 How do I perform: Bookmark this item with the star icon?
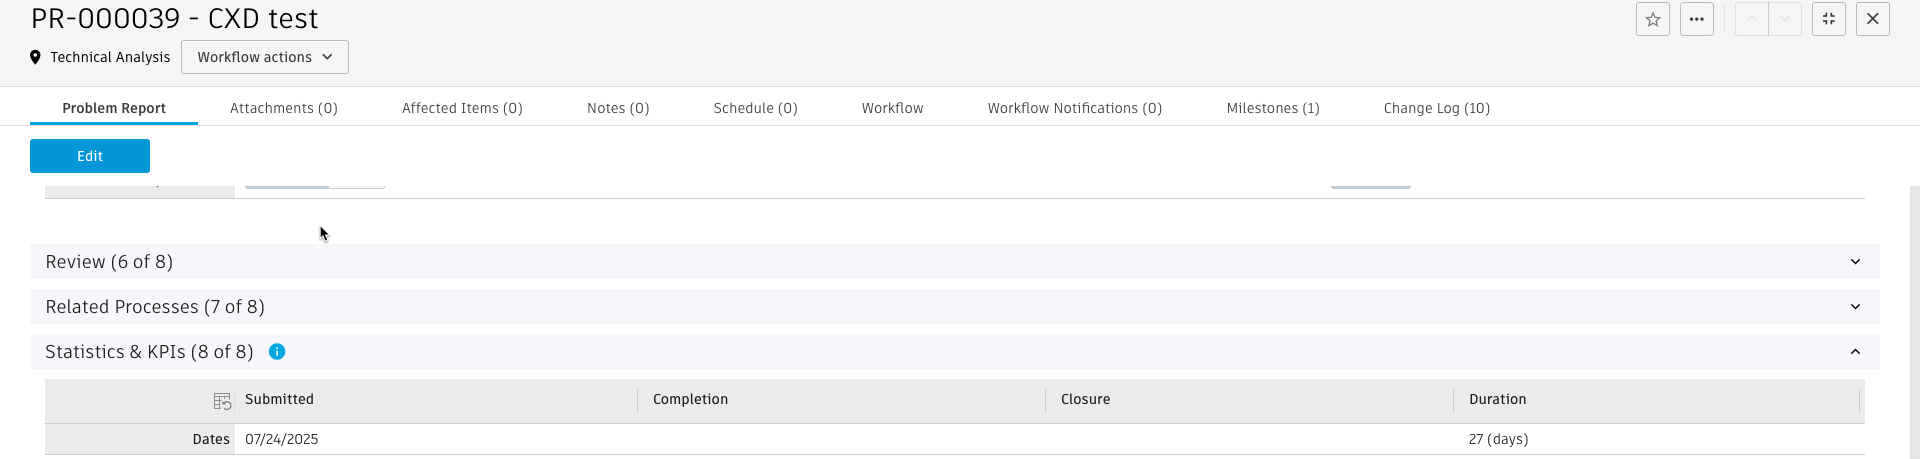[x=1653, y=19]
